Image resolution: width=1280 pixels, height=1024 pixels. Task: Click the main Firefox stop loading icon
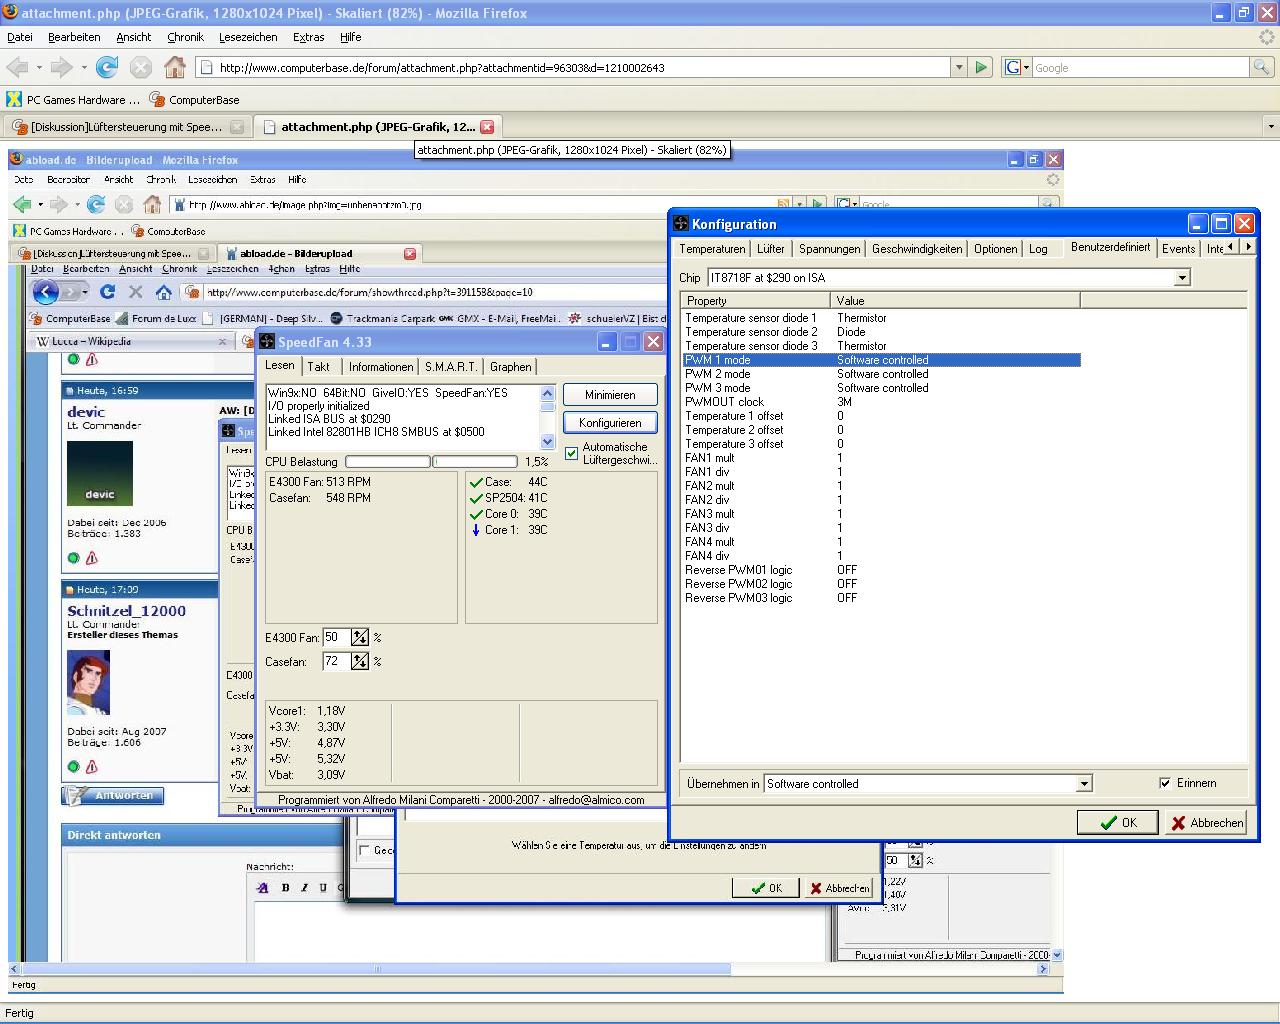pos(141,67)
